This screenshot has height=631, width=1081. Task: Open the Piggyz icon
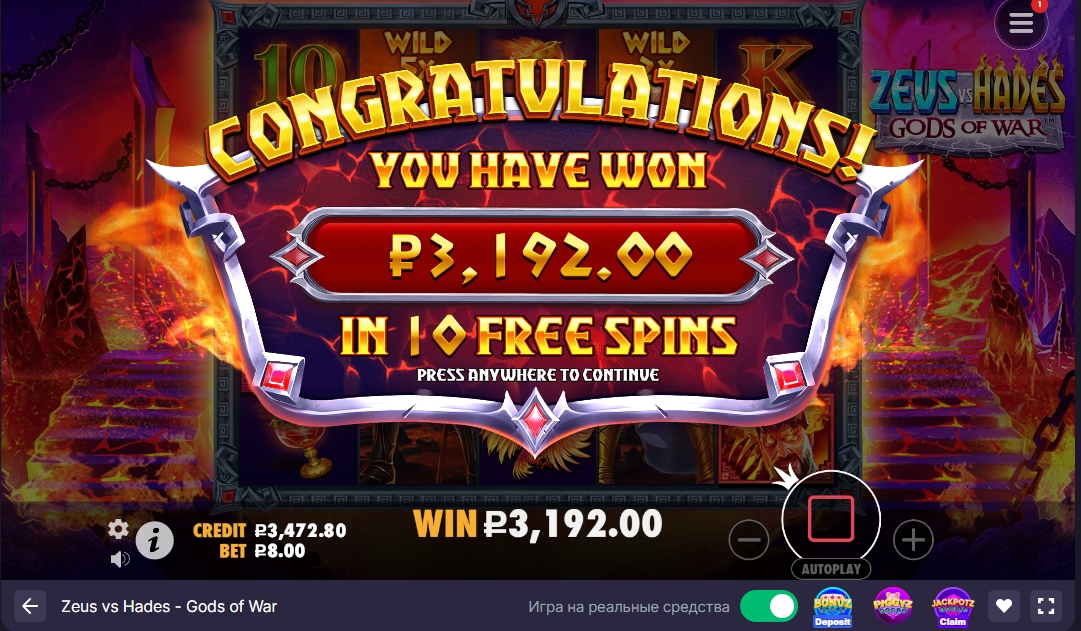(x=893, y=606)
